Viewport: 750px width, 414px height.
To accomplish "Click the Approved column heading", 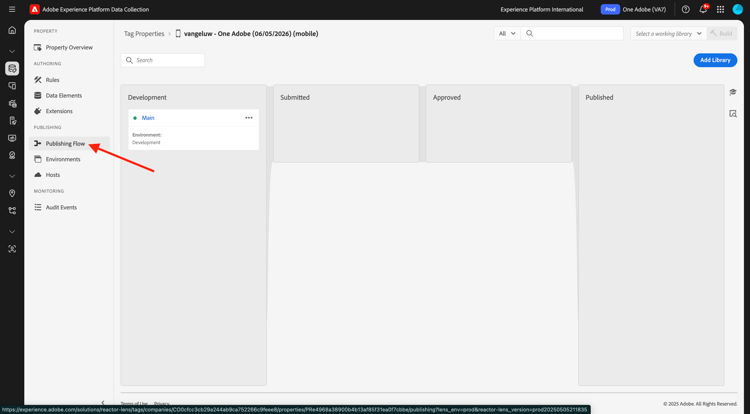I will pyautogui.click(x=447, y=97).
